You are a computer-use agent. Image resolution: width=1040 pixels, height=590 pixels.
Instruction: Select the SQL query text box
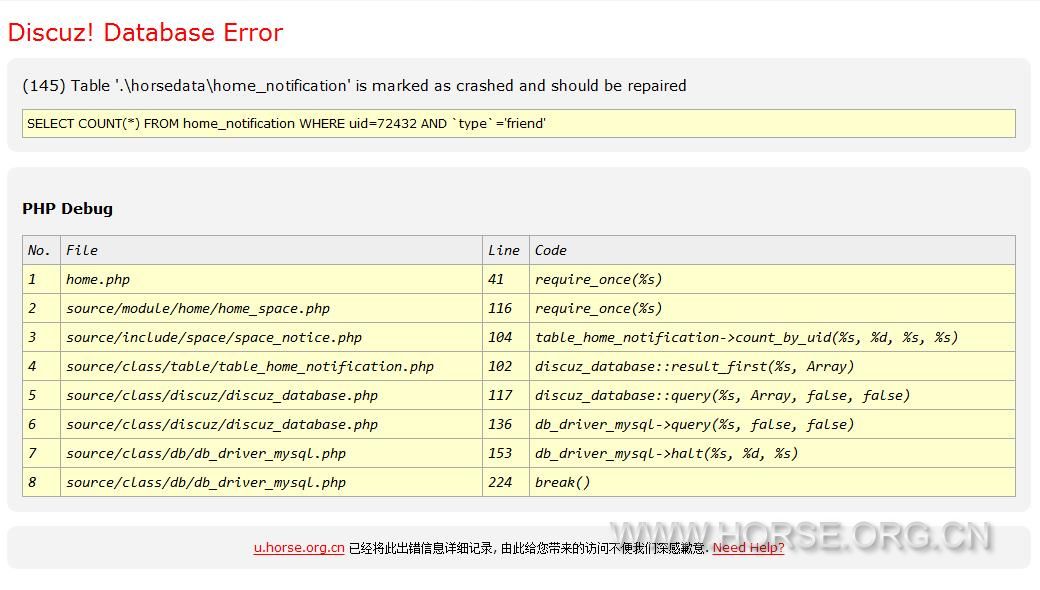pyautogui.click(x=519, y=123)
